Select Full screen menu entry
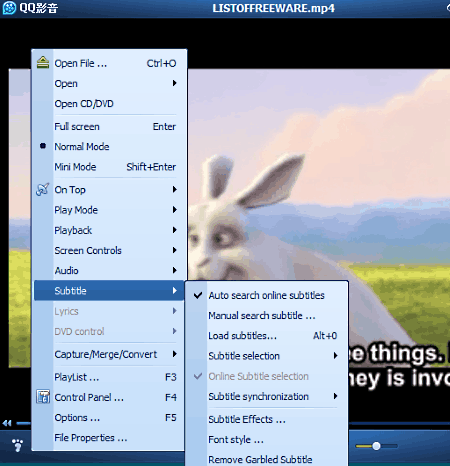Image resolution: width=450 pixels, height=466 pixels. click(109, 127)
